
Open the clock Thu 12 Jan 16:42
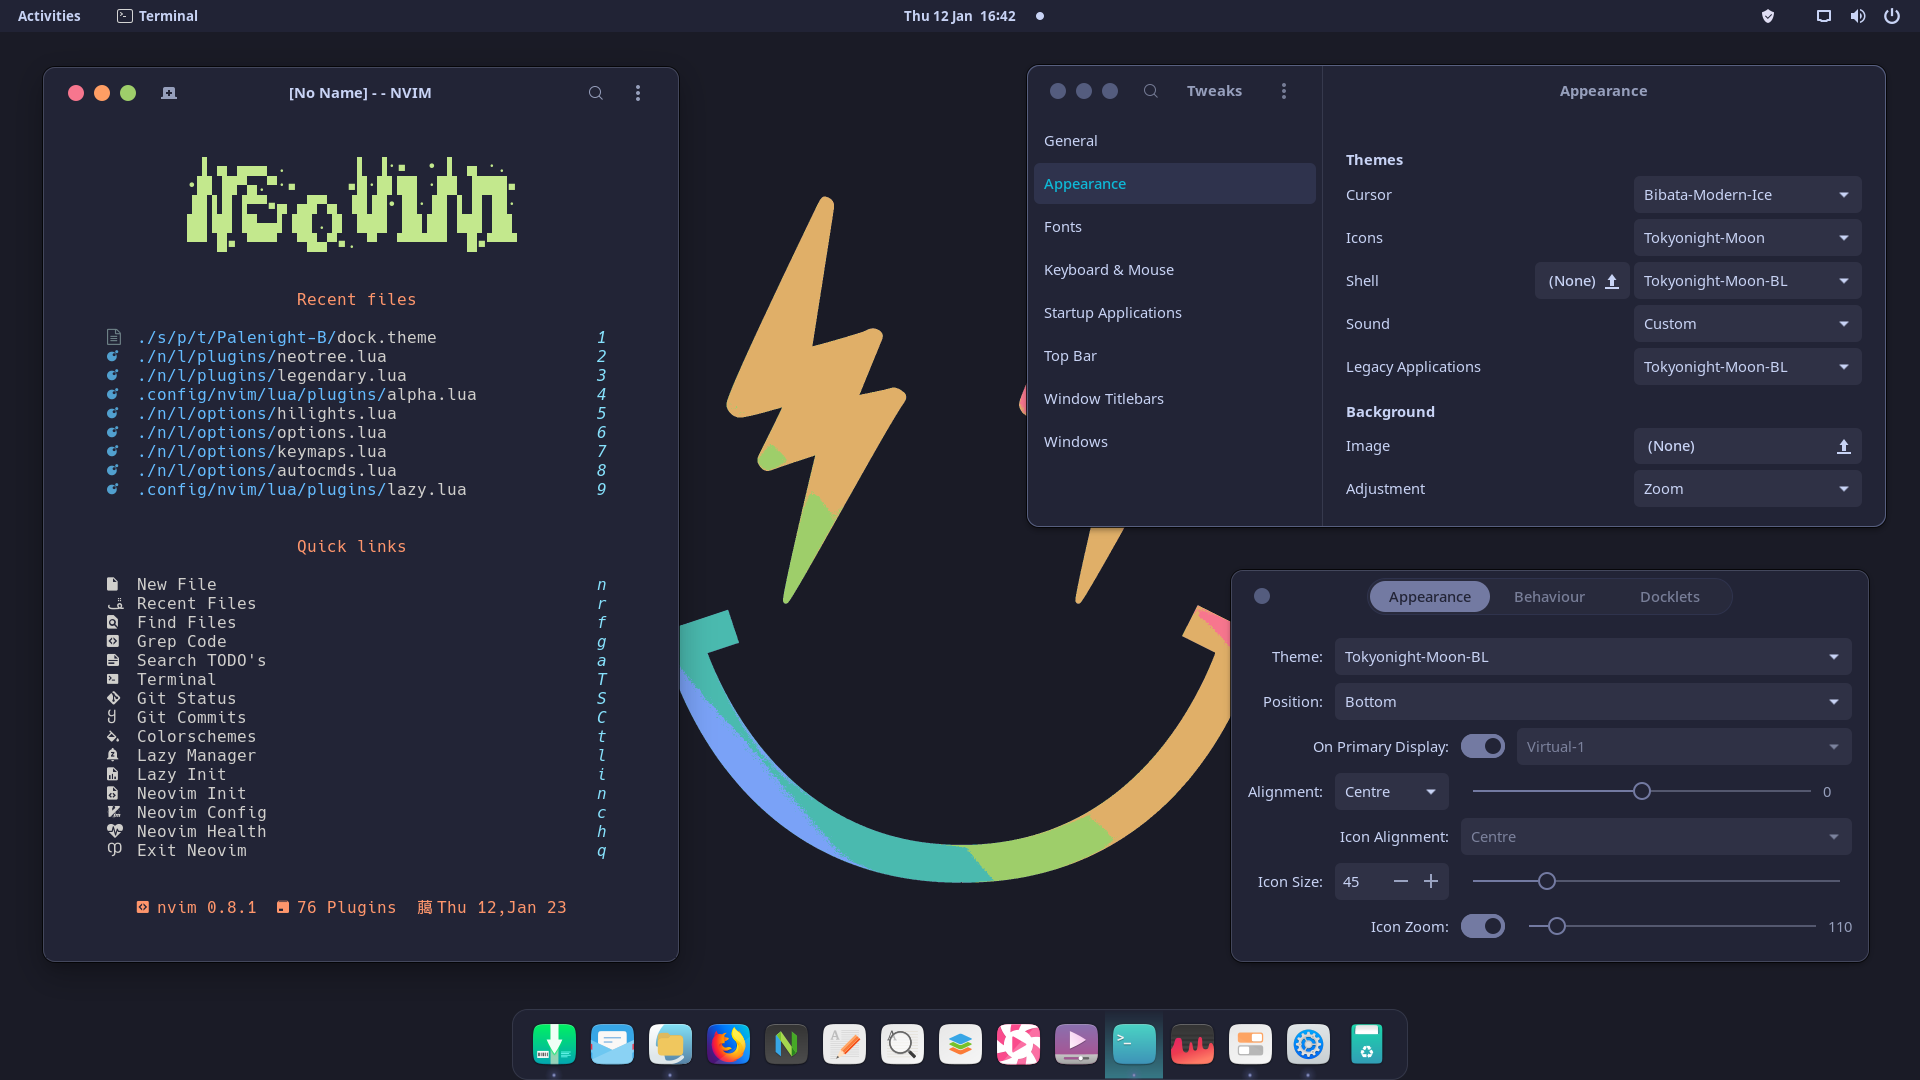[x=959, y=16]
